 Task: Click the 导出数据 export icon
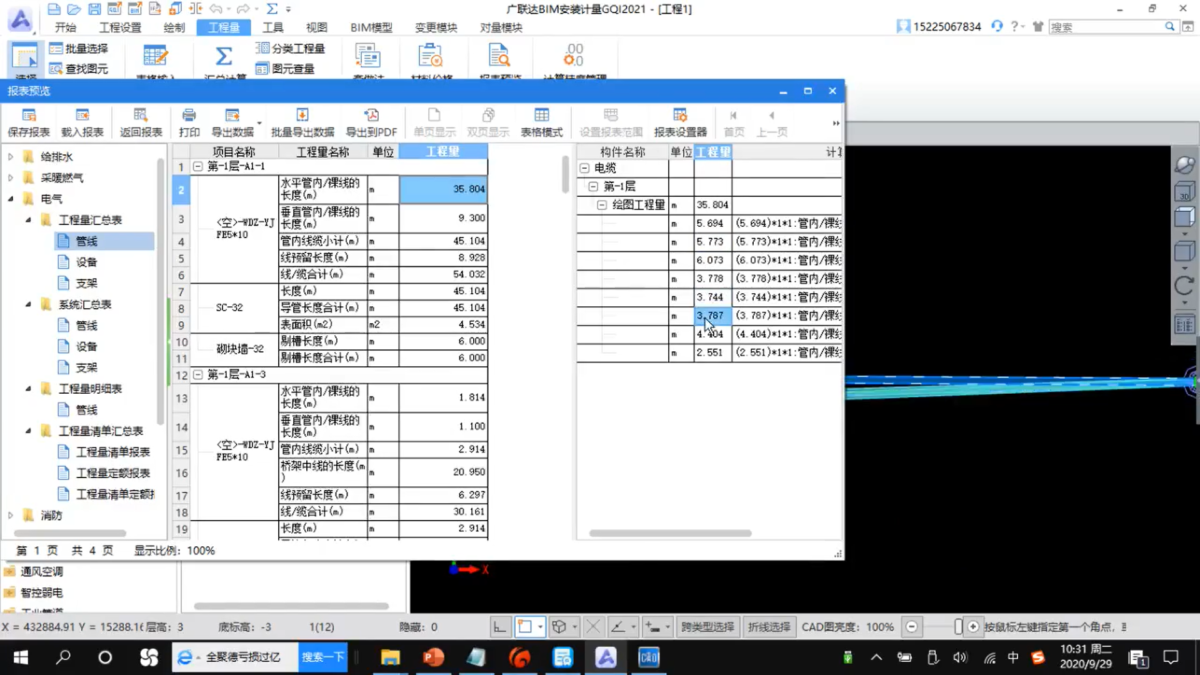pyautogui.click(x=232, y=115)
